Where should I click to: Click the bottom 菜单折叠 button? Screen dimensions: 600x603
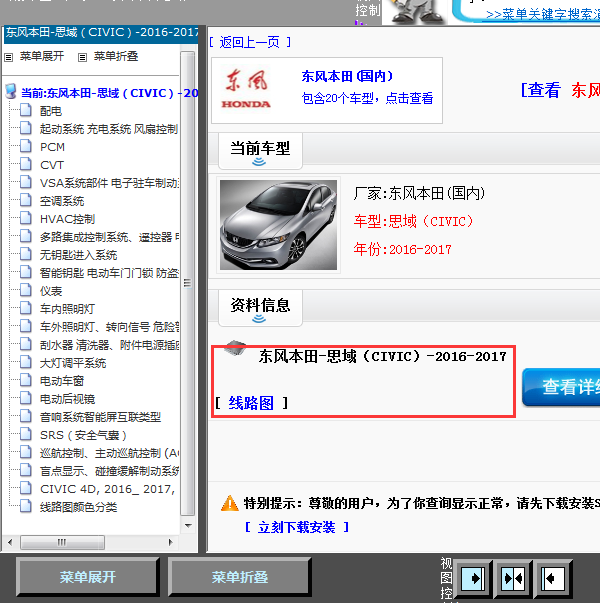coord(240,577)
